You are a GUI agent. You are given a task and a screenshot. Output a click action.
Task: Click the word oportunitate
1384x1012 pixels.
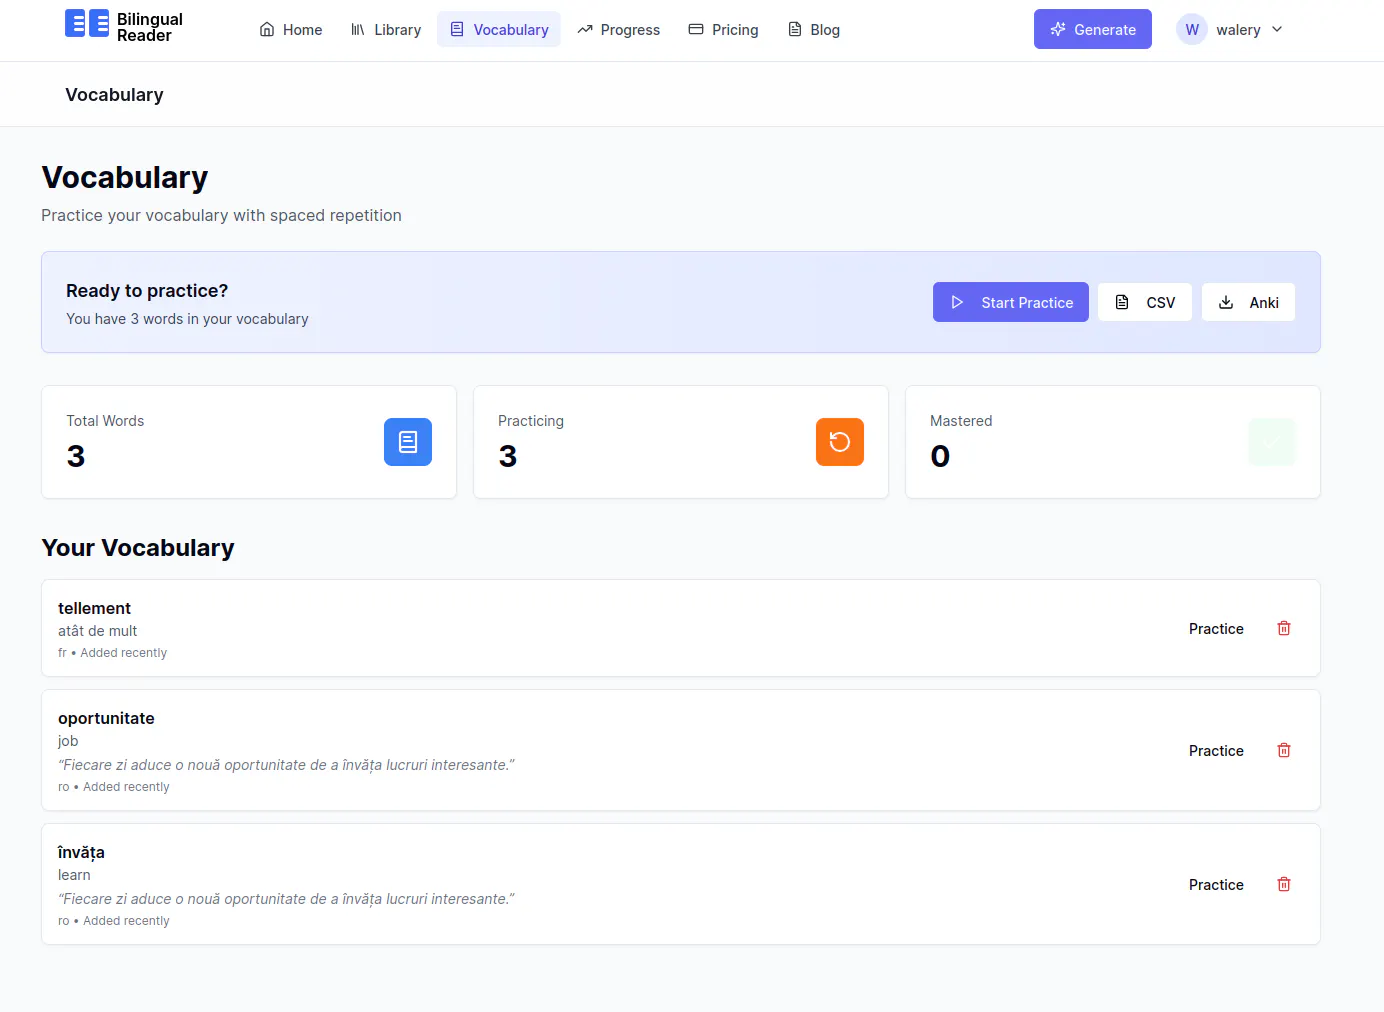[x=106, y=718]
